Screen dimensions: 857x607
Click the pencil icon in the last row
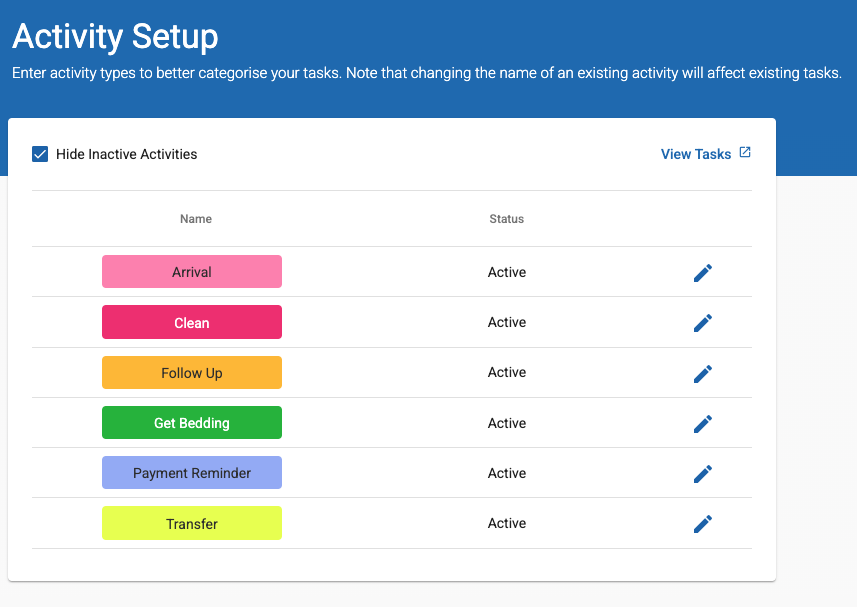703,523
